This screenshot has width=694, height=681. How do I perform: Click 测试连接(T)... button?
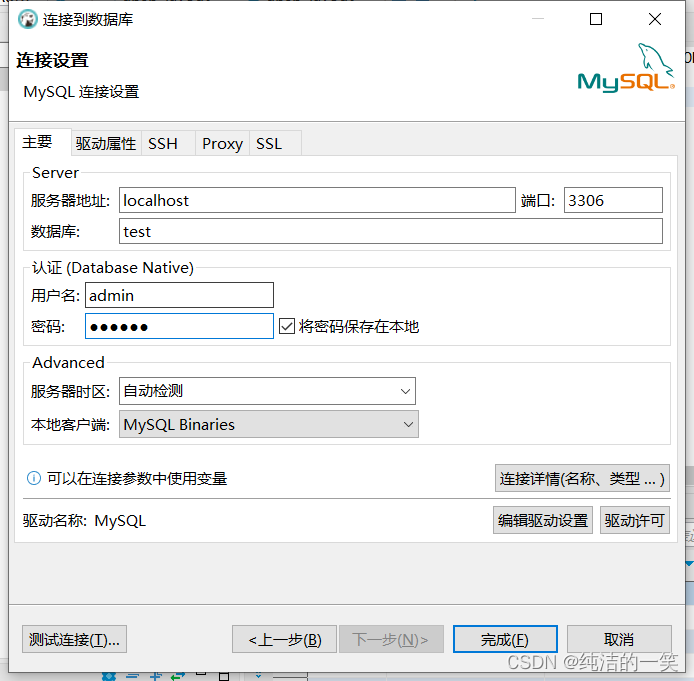(74, 639)
